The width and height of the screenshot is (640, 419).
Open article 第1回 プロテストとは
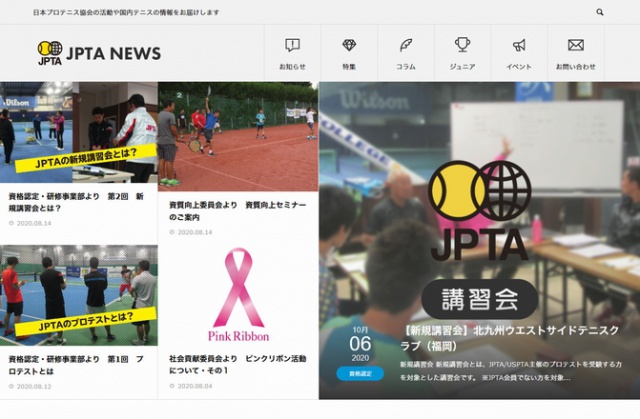tap(76, 365)
